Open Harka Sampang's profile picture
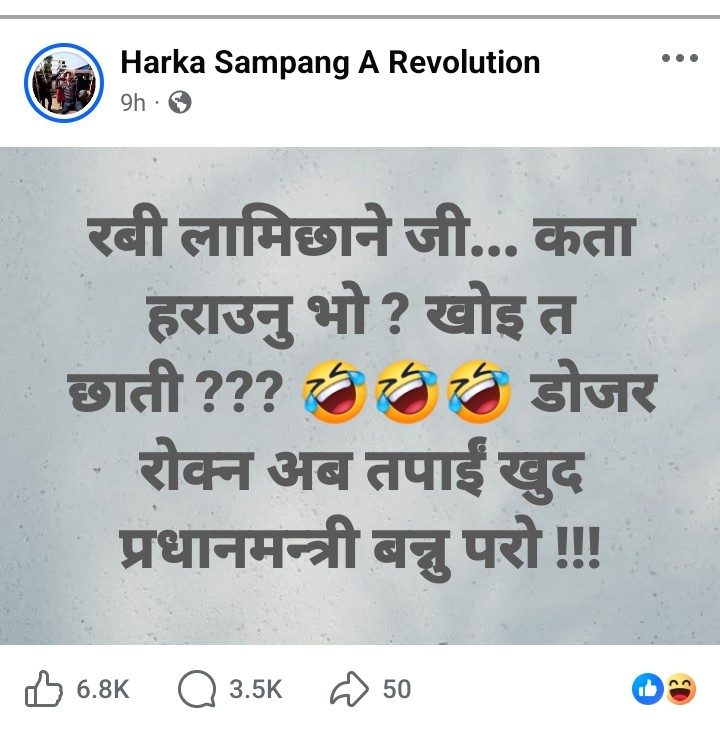The height and width of the screenshot is (729, 720). pos(64,82)
